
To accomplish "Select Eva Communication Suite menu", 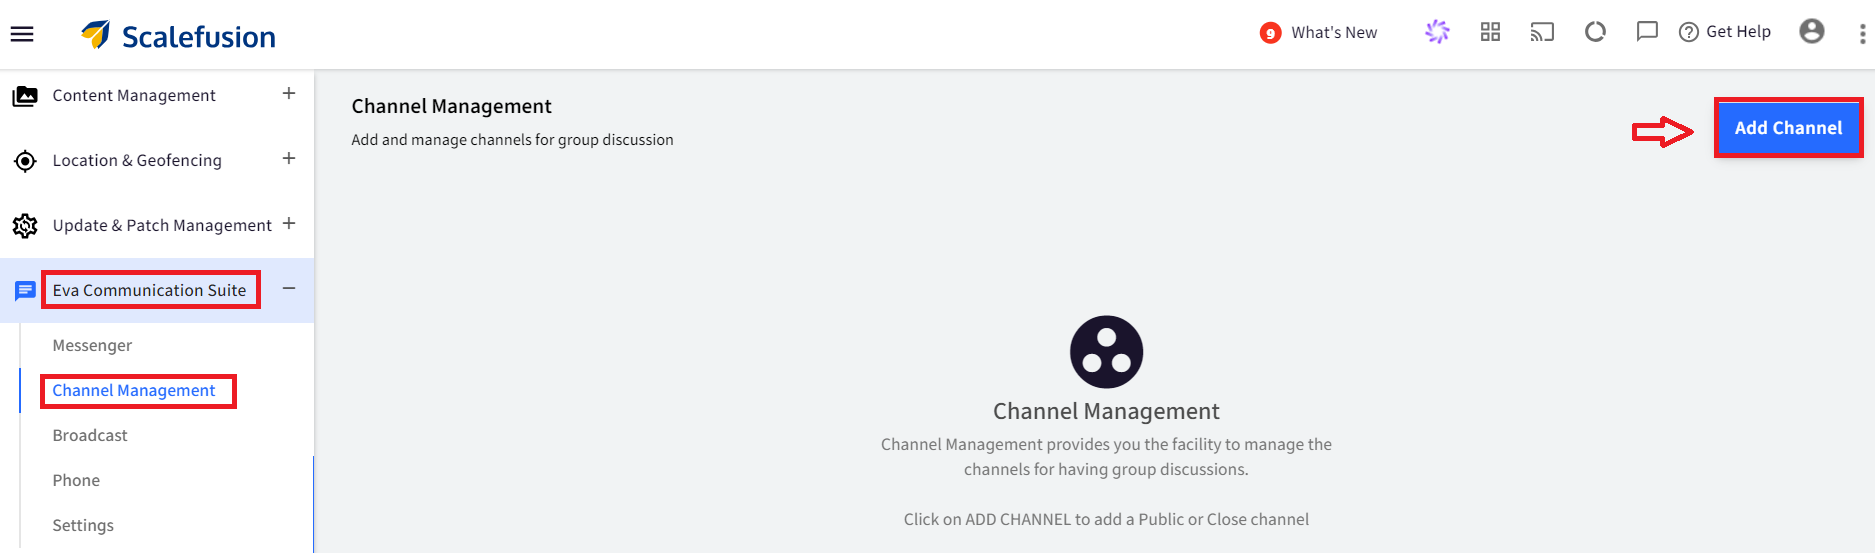I will point(150,290).
